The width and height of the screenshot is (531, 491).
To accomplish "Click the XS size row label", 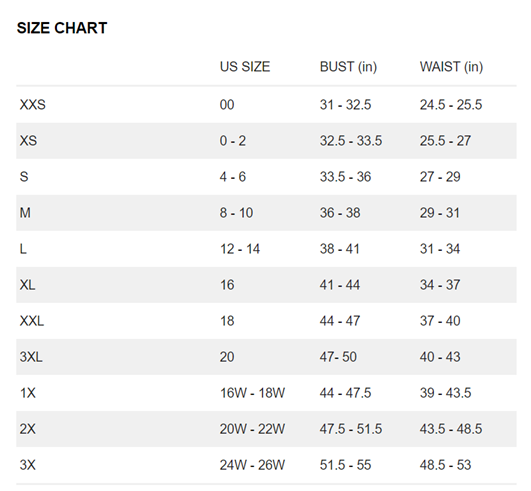I will pos(28,141).
